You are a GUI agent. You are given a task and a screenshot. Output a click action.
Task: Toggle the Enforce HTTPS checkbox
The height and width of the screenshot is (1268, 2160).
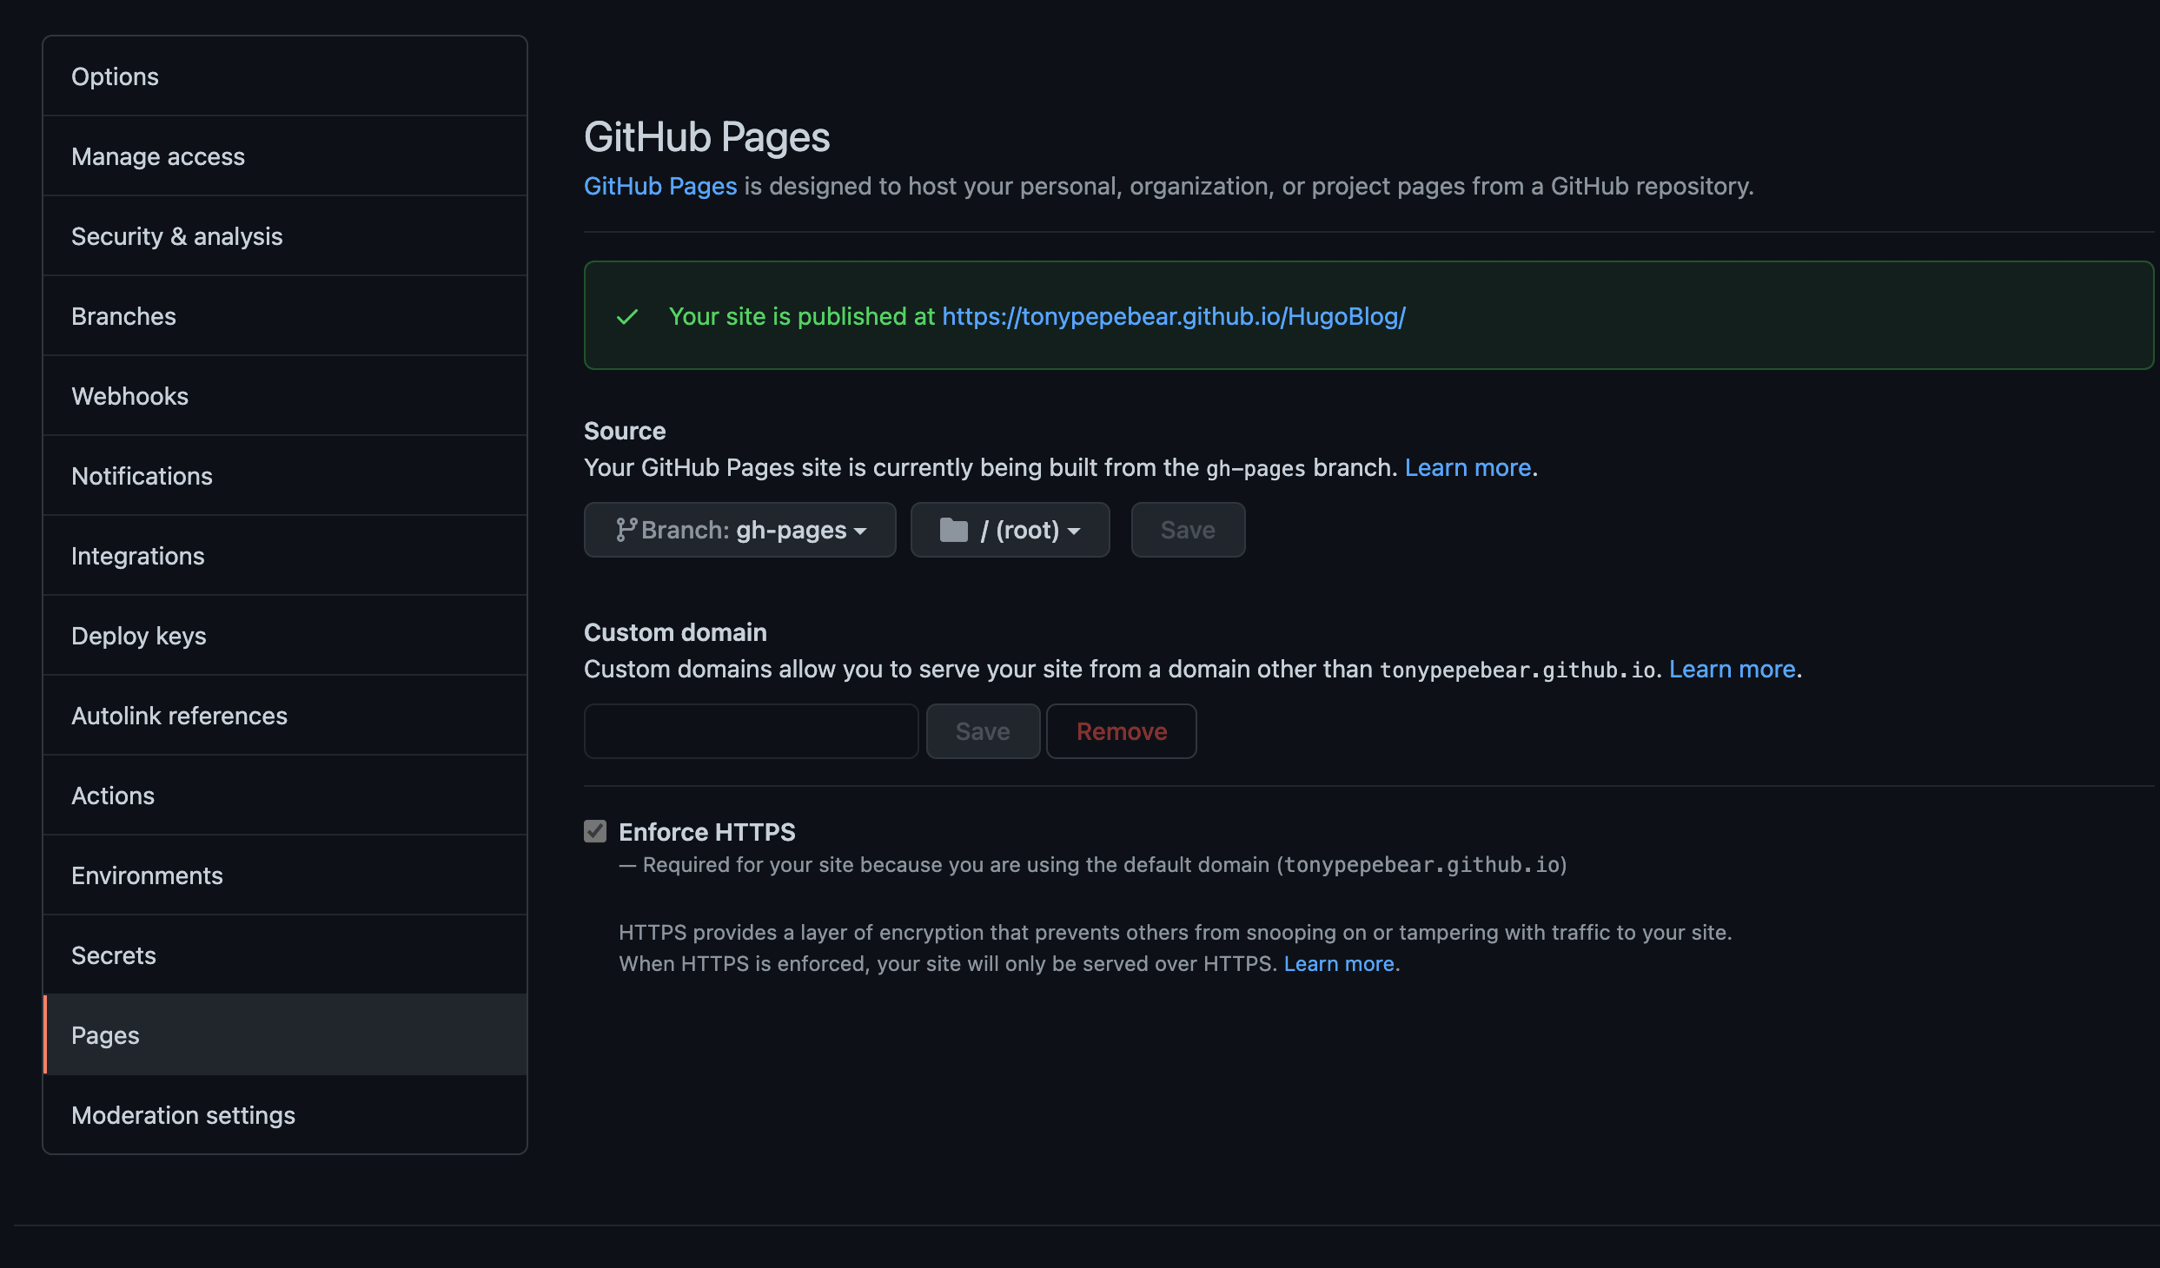pos(595,831)
